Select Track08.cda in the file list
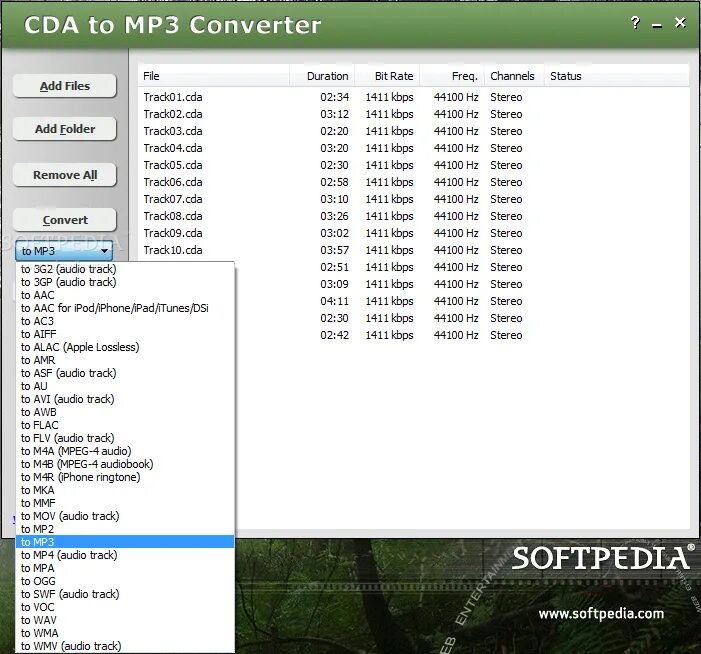701x654 pixels. coord(173,216)
